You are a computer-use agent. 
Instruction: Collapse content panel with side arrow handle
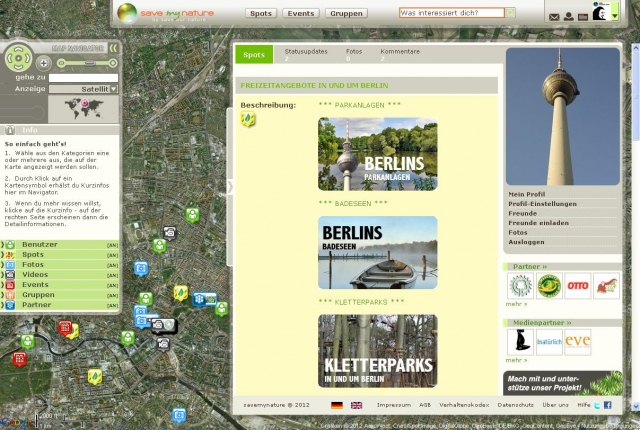[230, 187]
